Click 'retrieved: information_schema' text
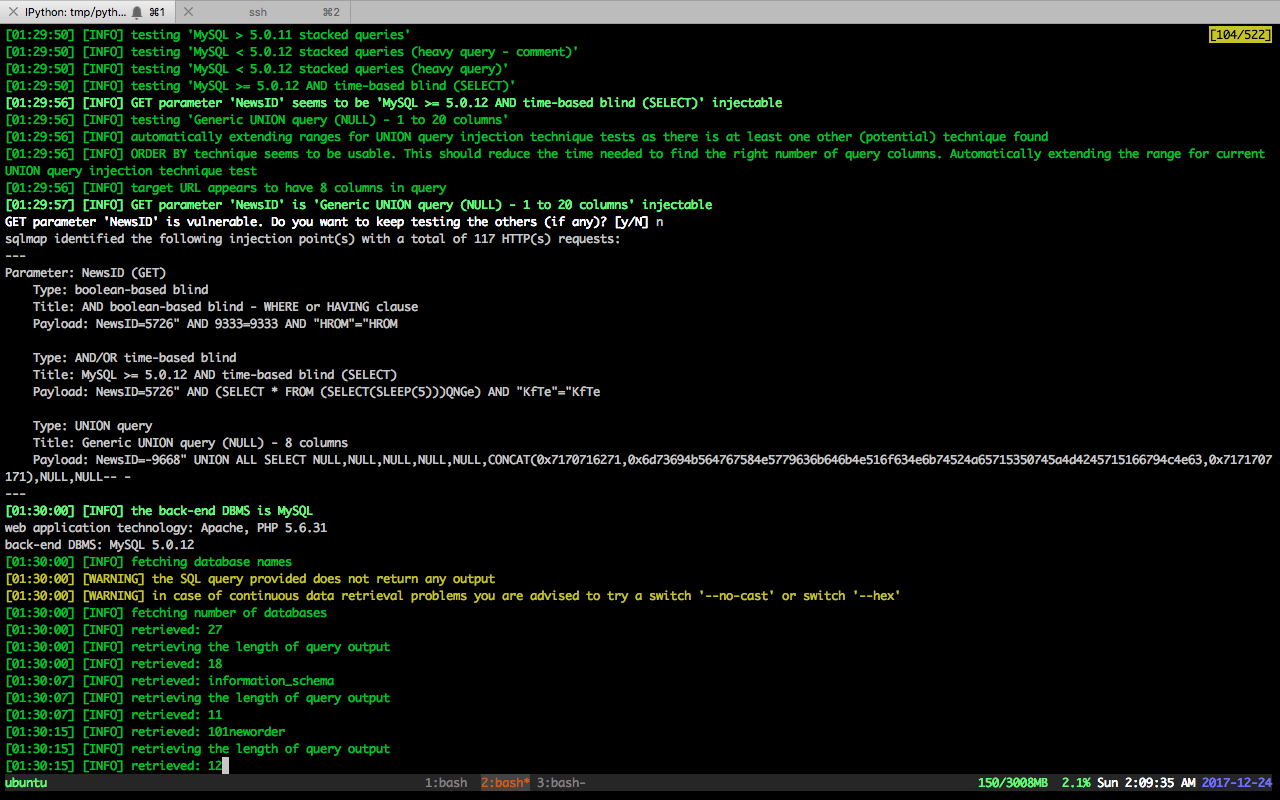The height and width of the screenshot is (800, 1280). [x=232, y=681]
